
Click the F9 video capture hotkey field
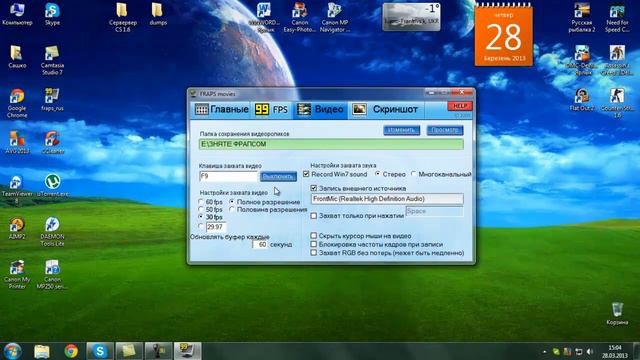[229, 176]
